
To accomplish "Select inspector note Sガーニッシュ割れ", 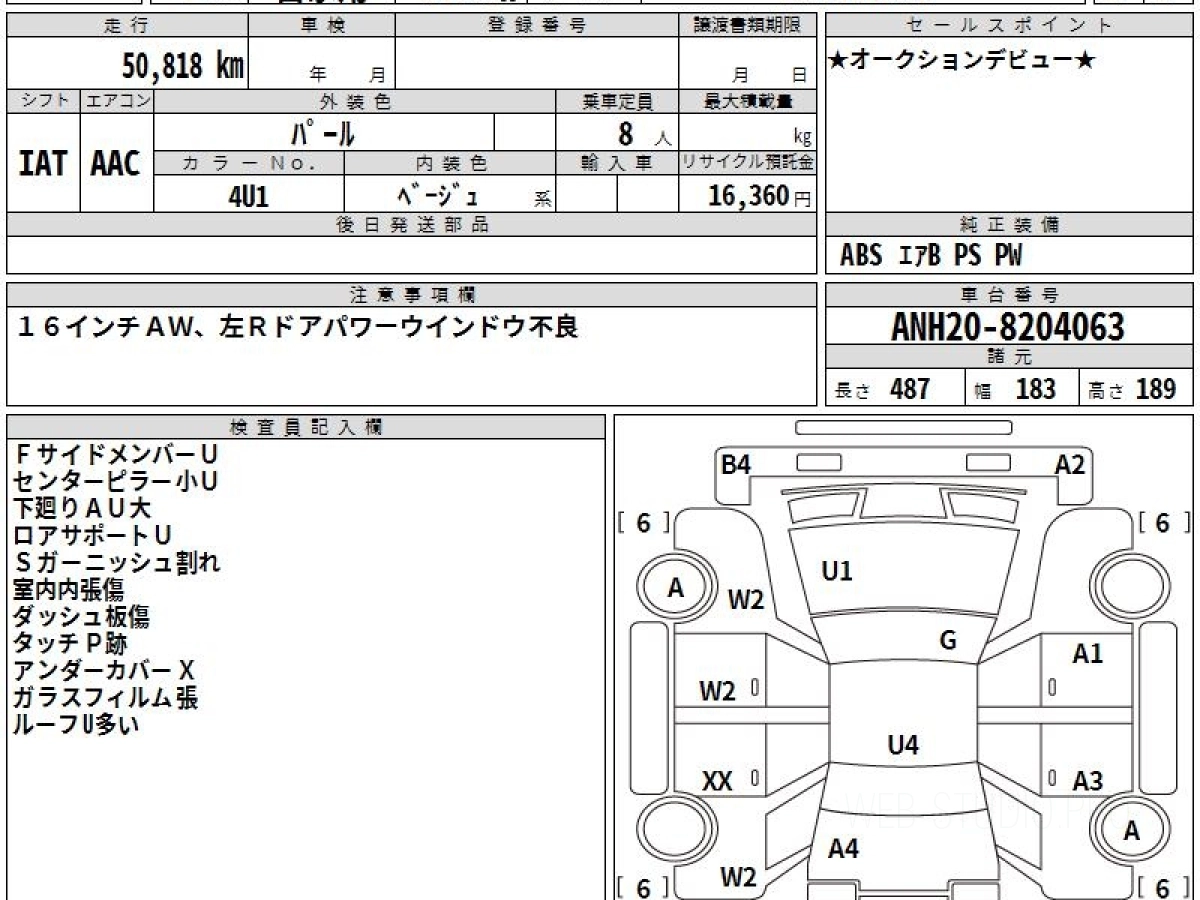I will (117, 562).
